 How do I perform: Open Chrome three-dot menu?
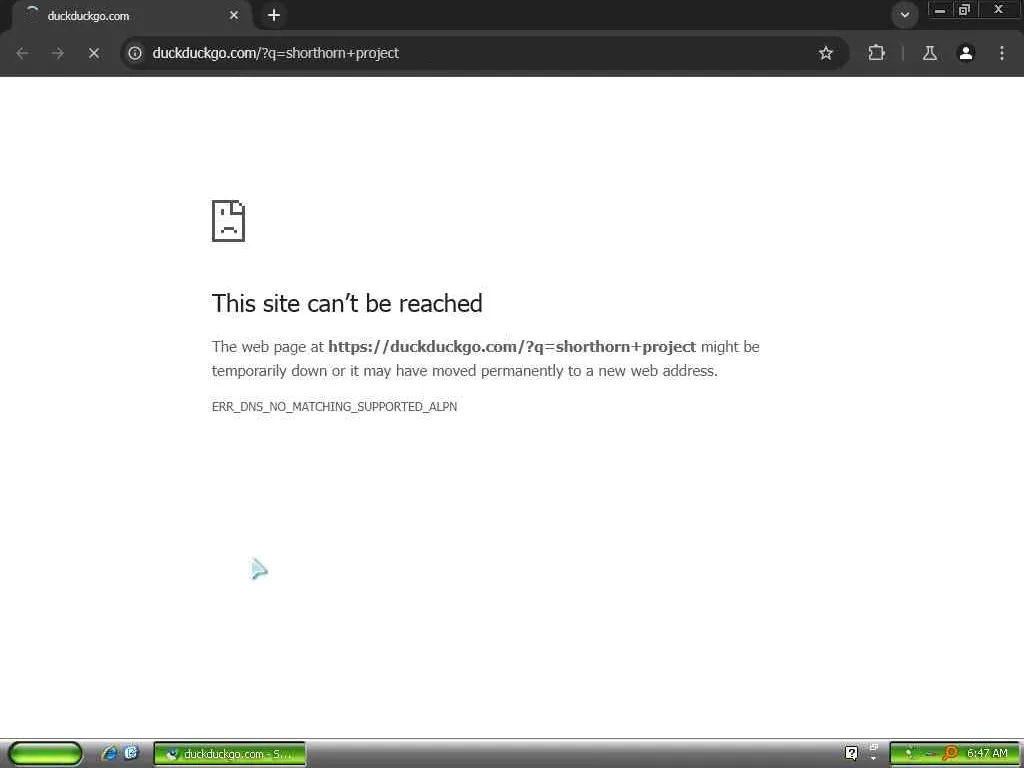1002,54
